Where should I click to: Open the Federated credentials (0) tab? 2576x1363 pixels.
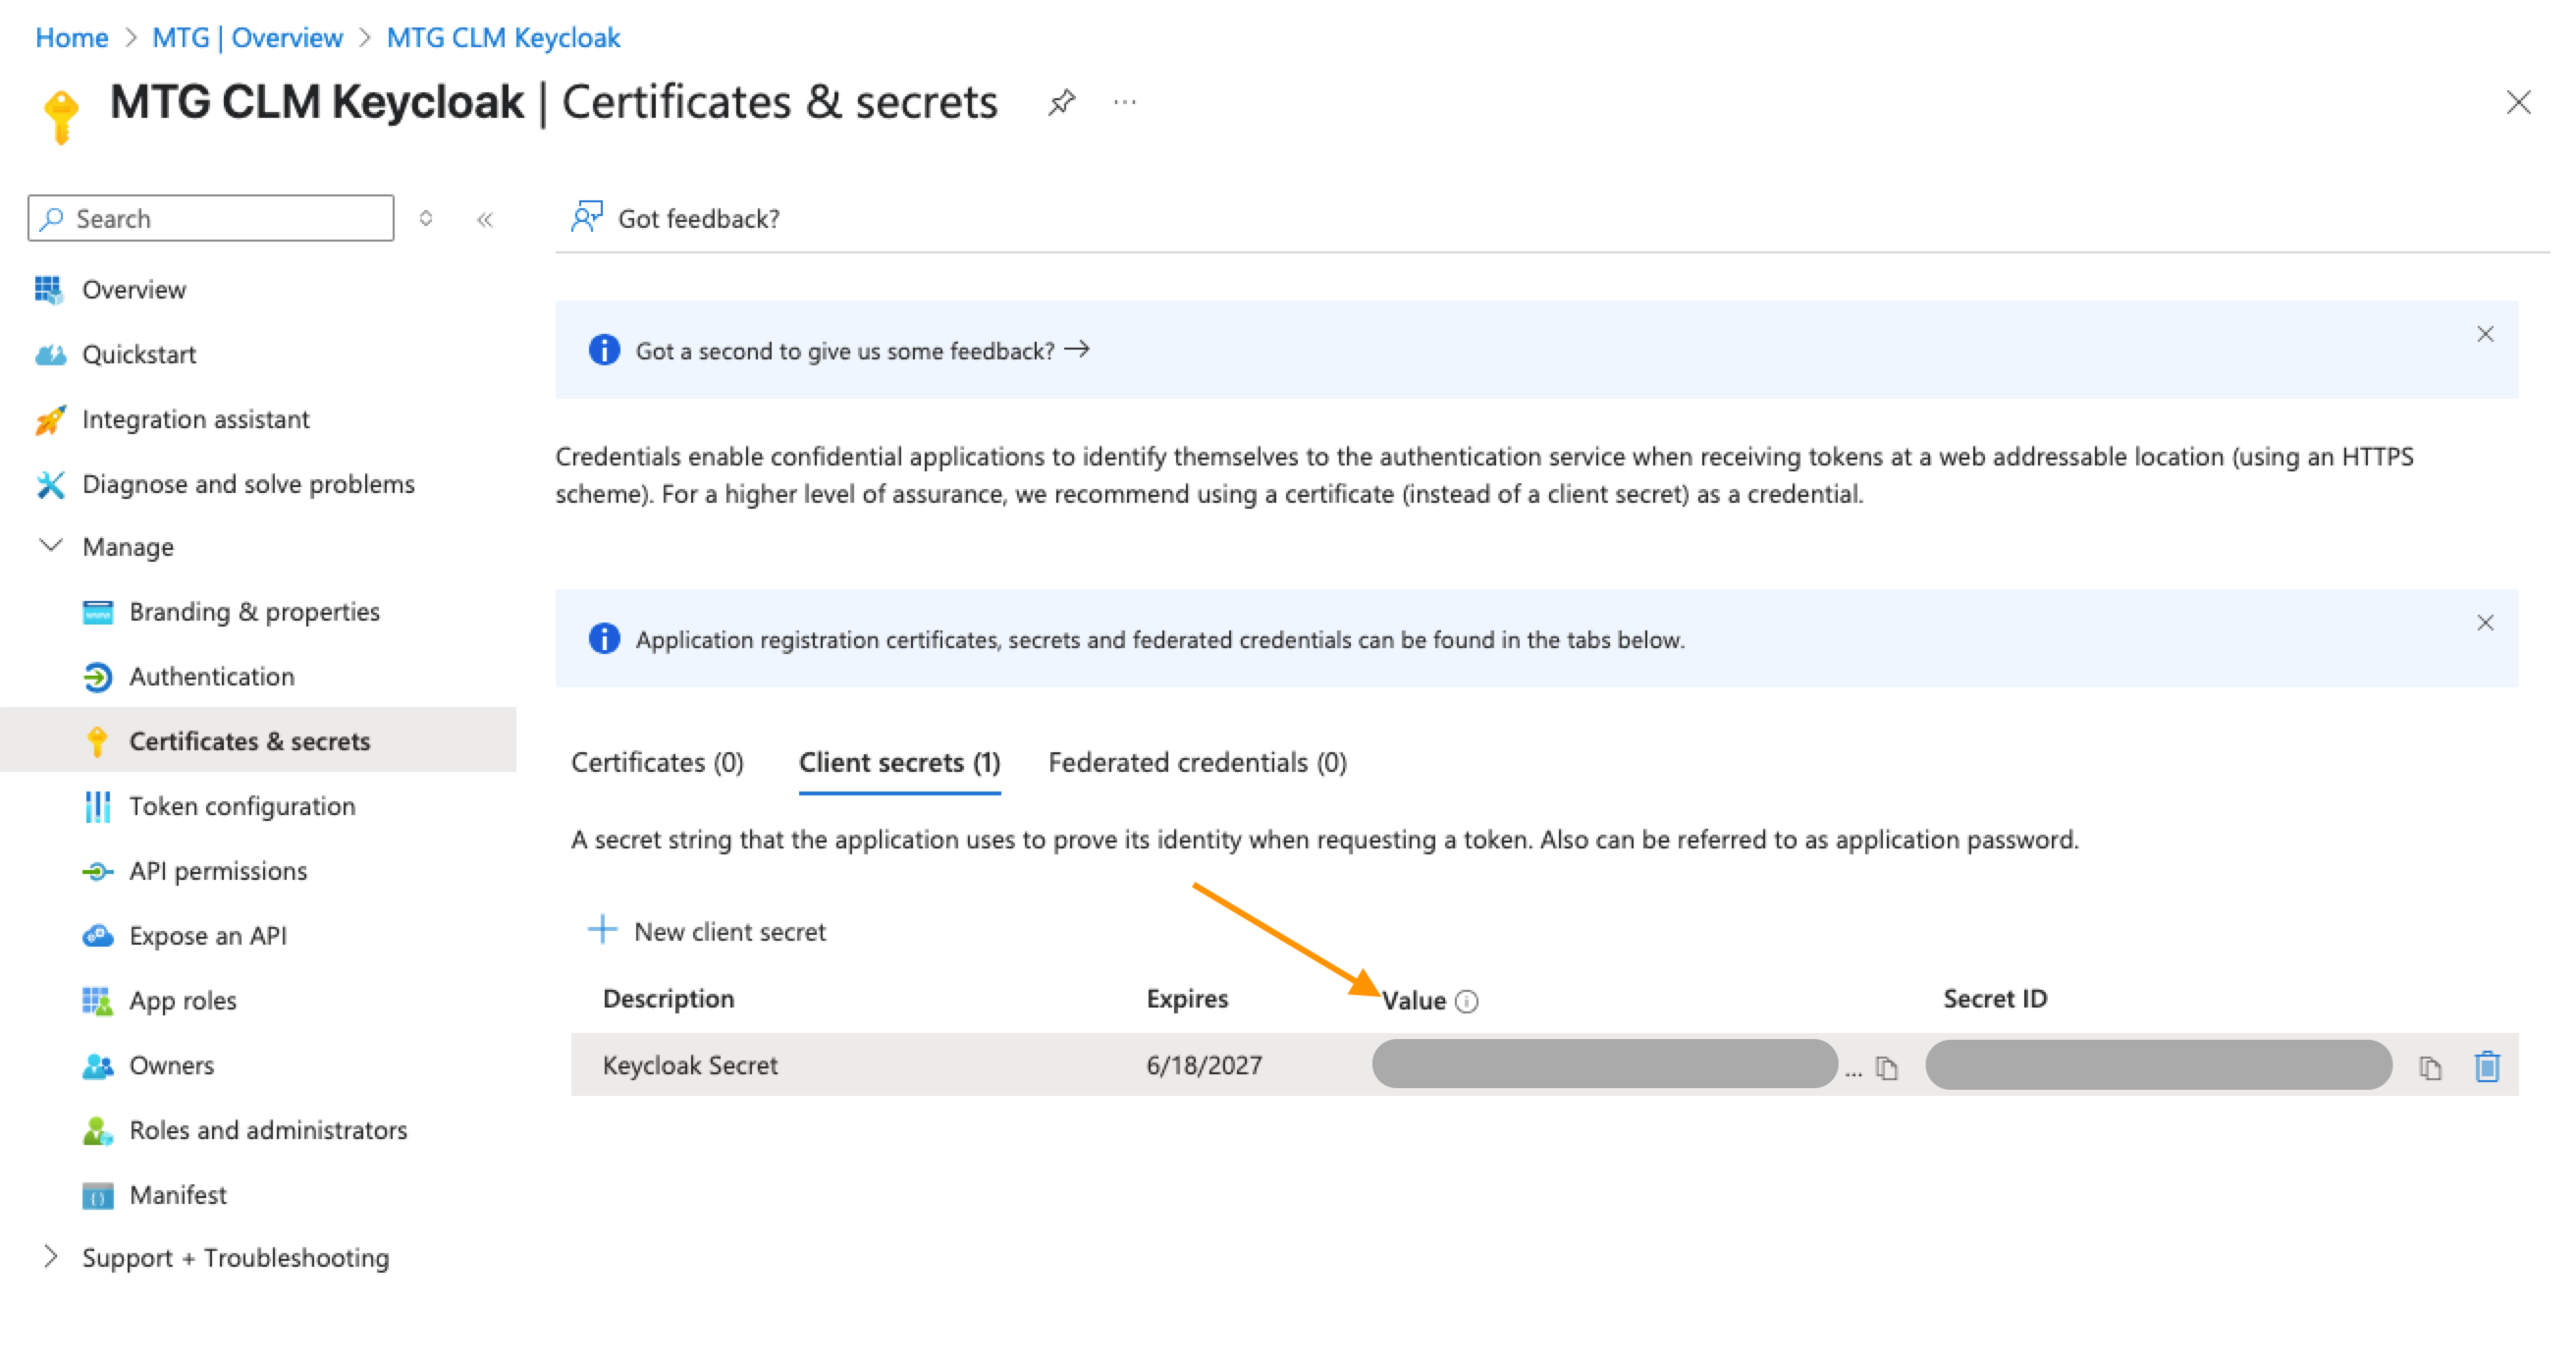click(x=1197, y=763)
